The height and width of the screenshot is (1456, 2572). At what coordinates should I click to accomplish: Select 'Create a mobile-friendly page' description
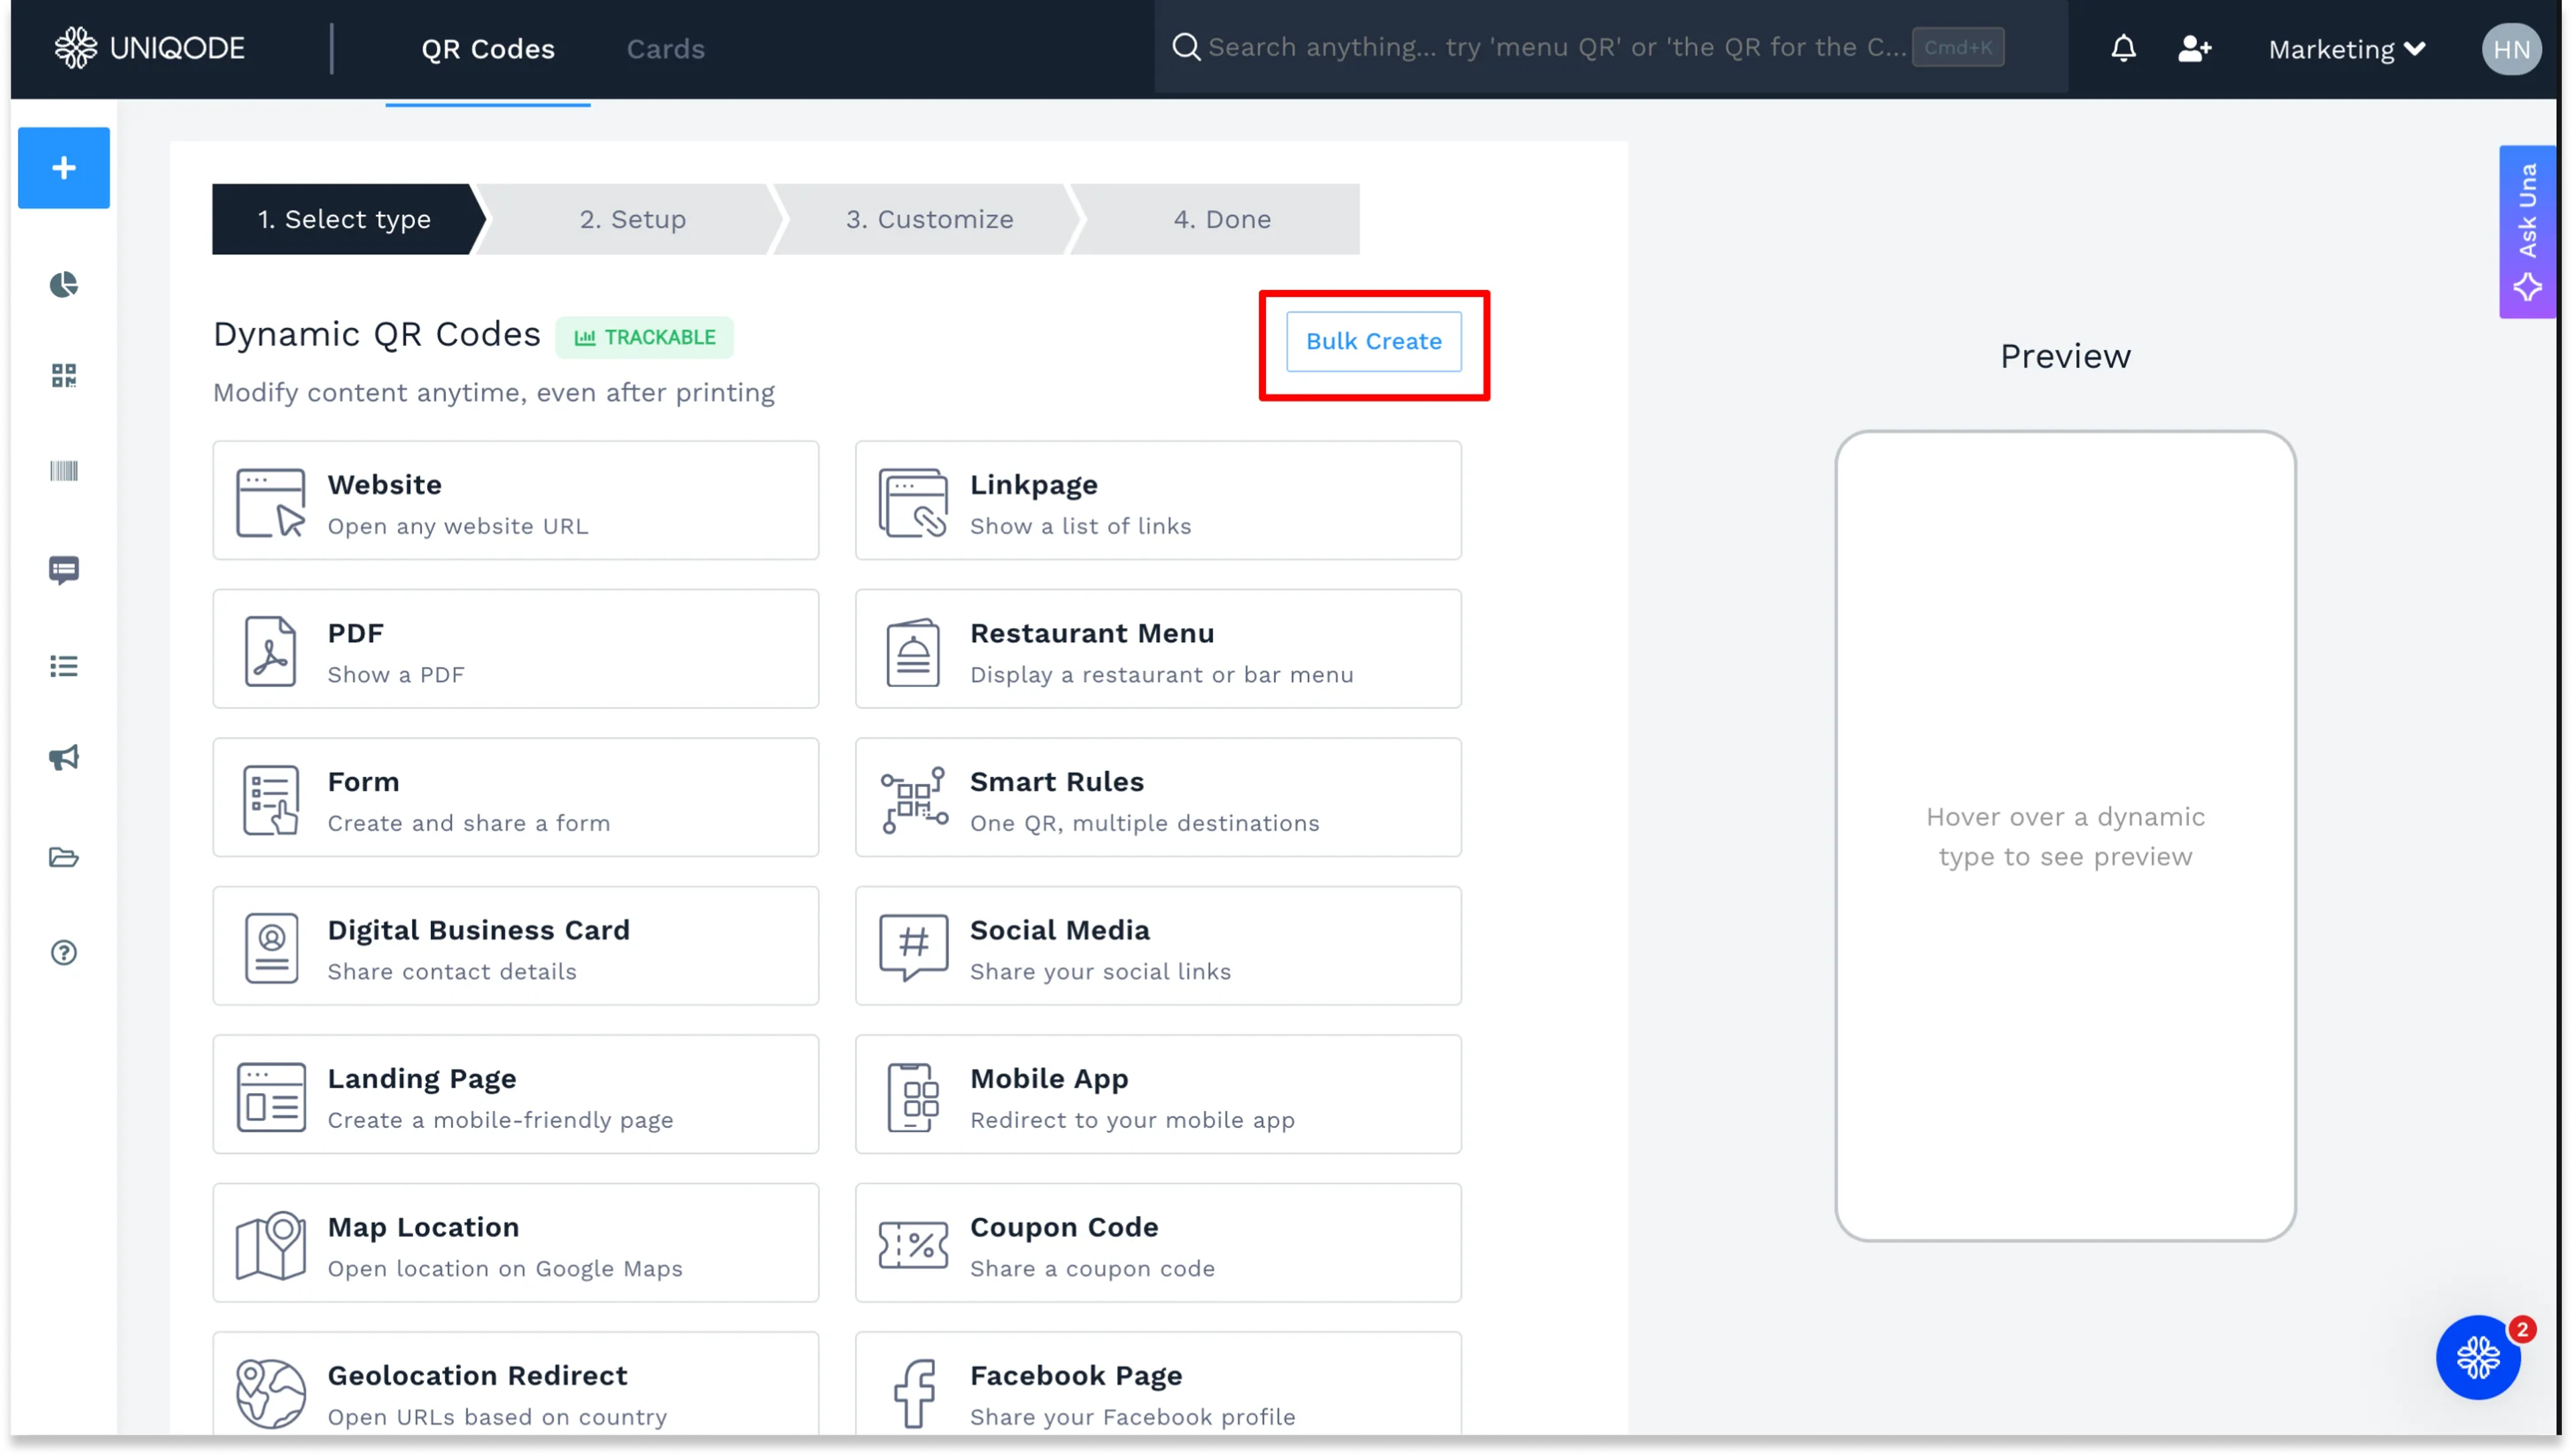tap(500, 1120)
